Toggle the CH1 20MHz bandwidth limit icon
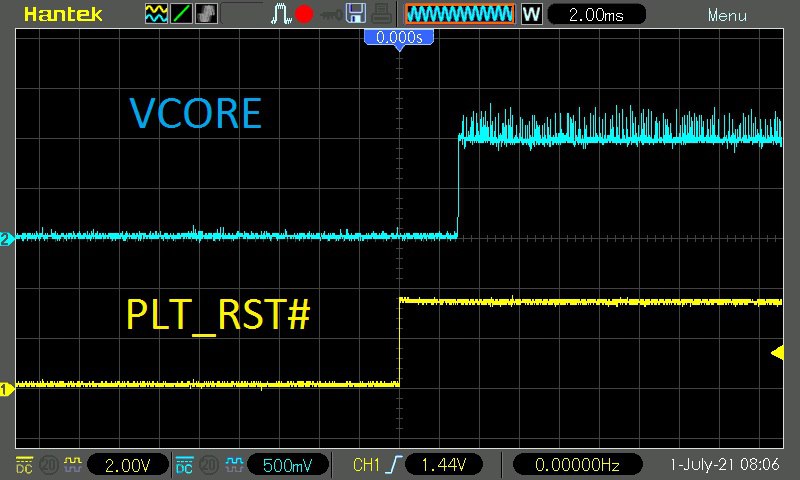The height and width of the screenshot is (480, 800). [x=48, y=465]
